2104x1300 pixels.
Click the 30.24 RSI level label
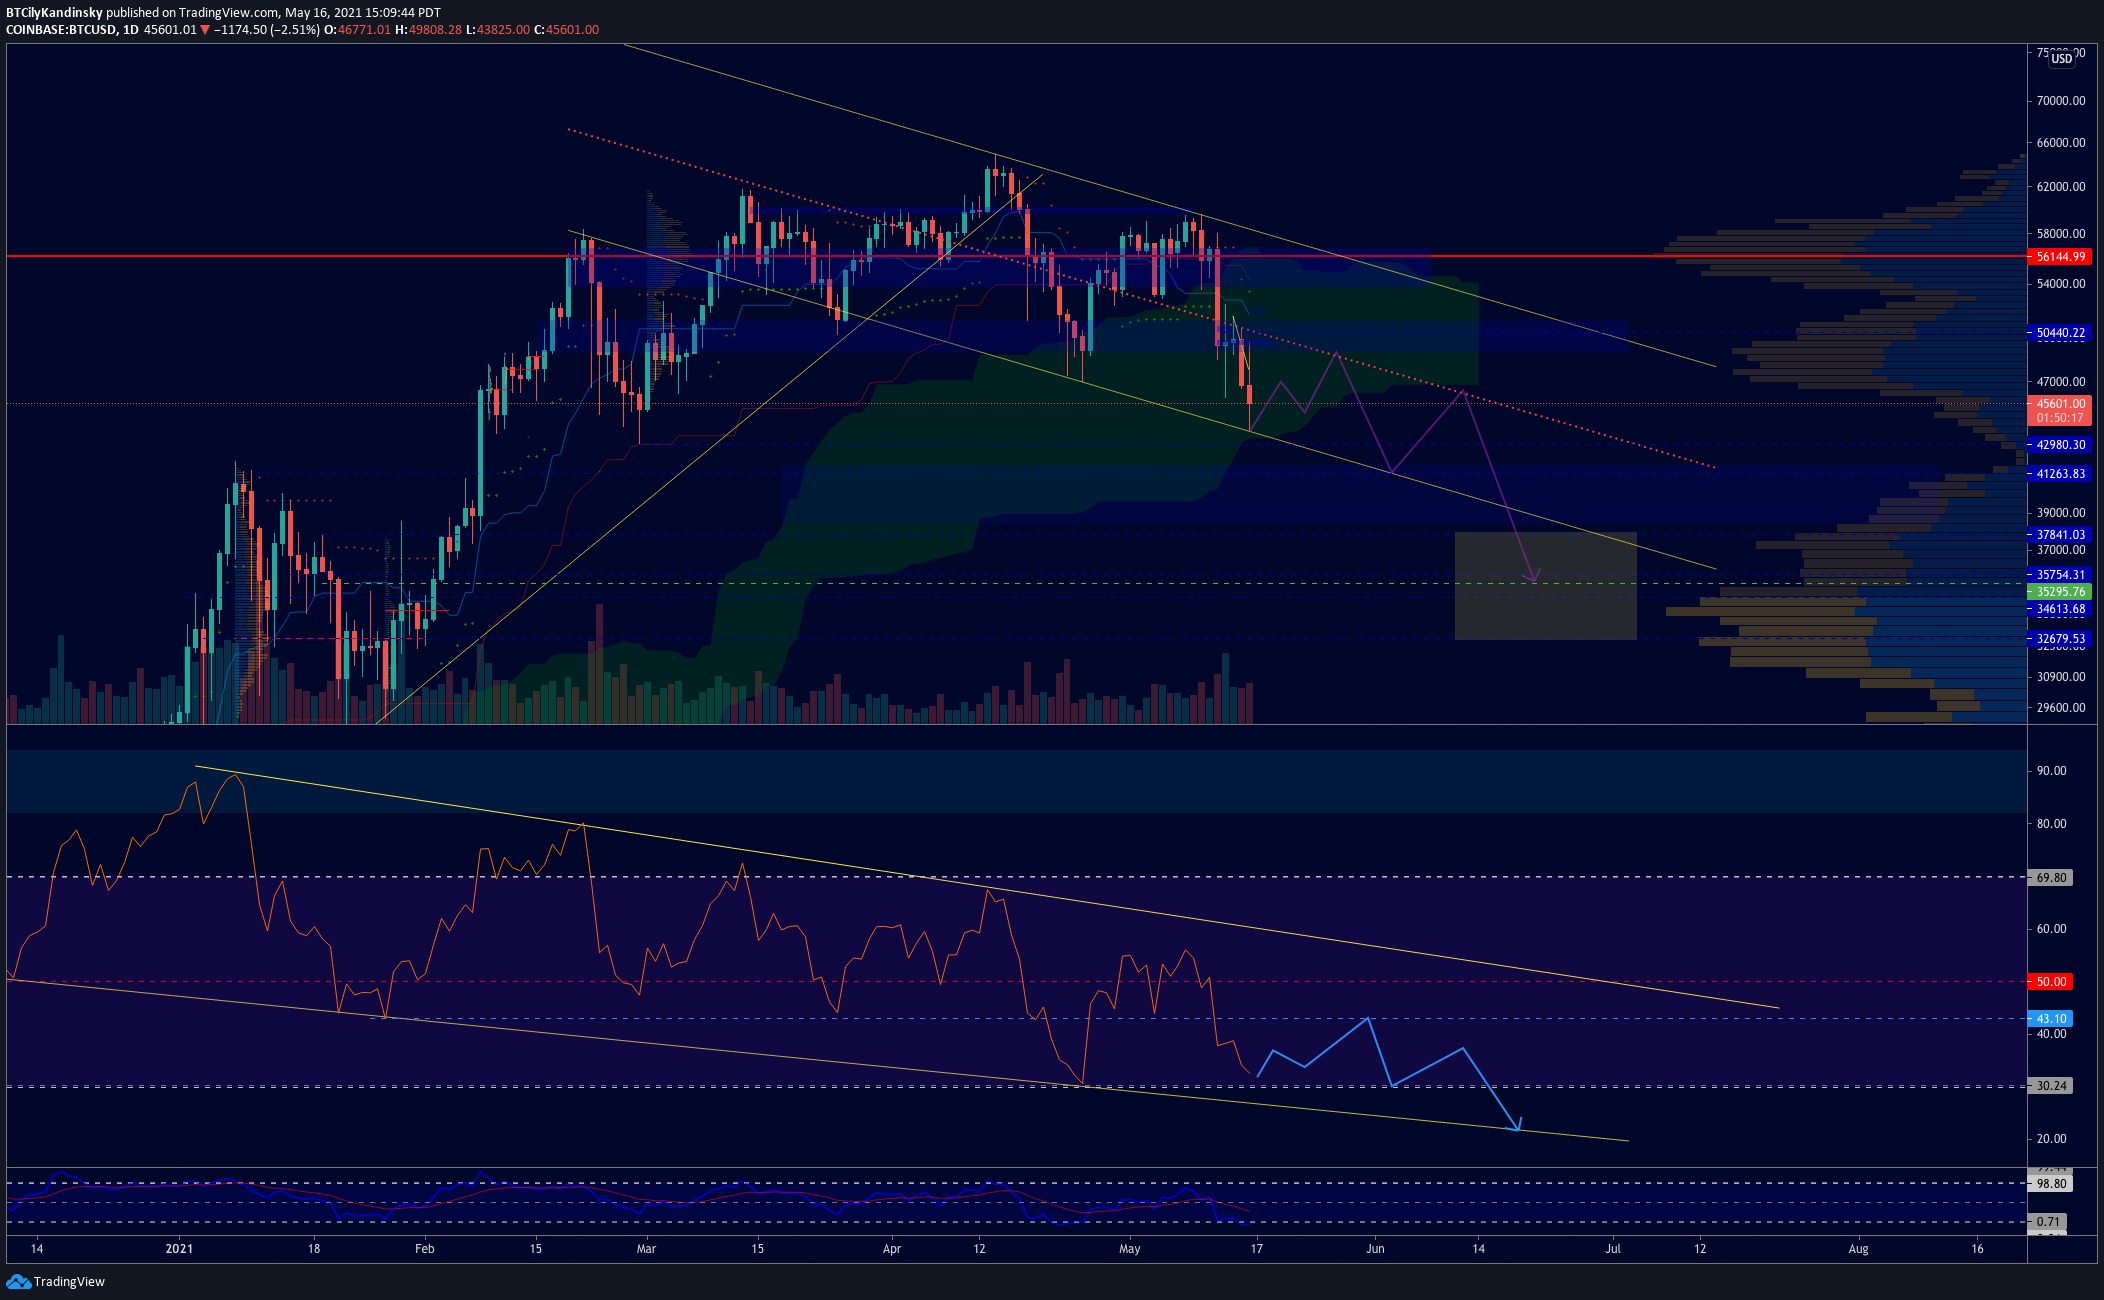pos(2050,1086)
